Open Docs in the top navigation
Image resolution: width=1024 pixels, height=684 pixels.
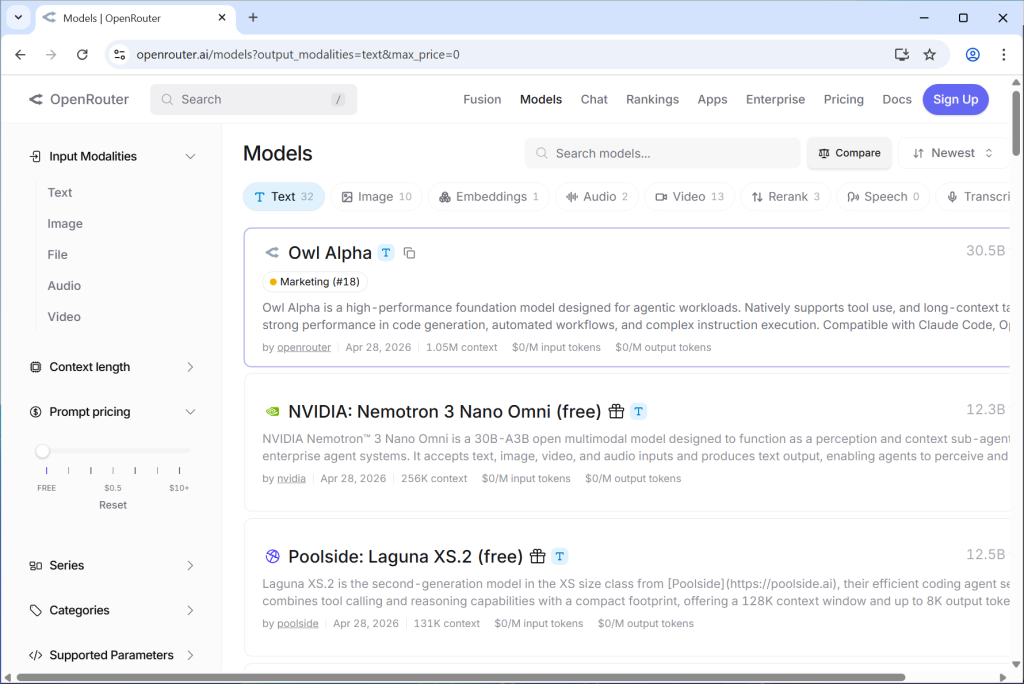click(x=897, y=99)
